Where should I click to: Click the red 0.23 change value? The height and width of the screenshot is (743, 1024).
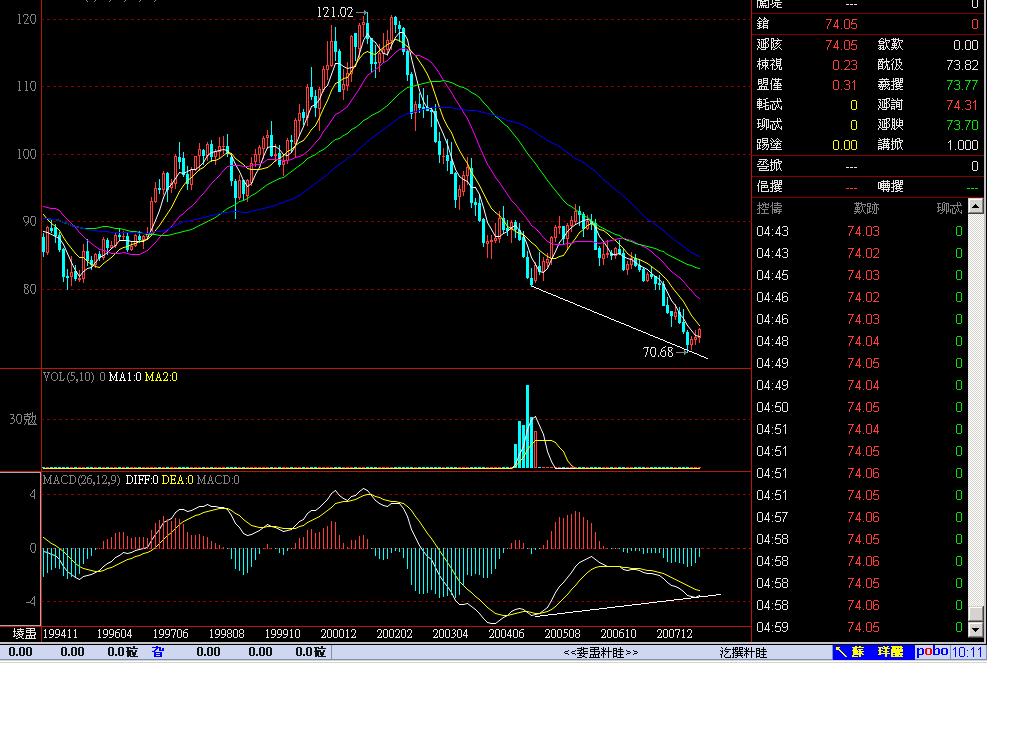[844, 65]
